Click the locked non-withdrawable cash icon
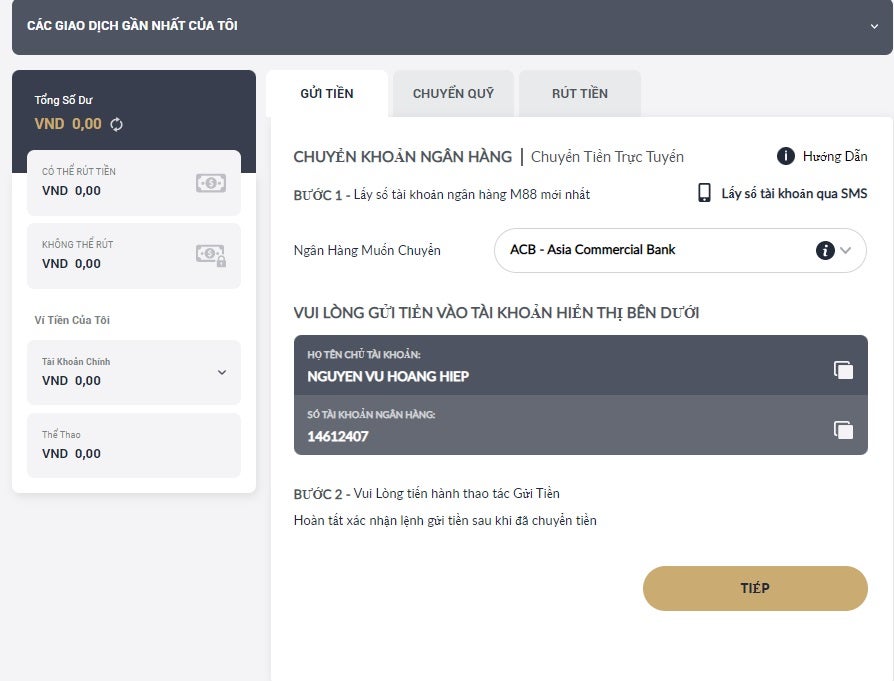The image size is (894, 681). 210,256
